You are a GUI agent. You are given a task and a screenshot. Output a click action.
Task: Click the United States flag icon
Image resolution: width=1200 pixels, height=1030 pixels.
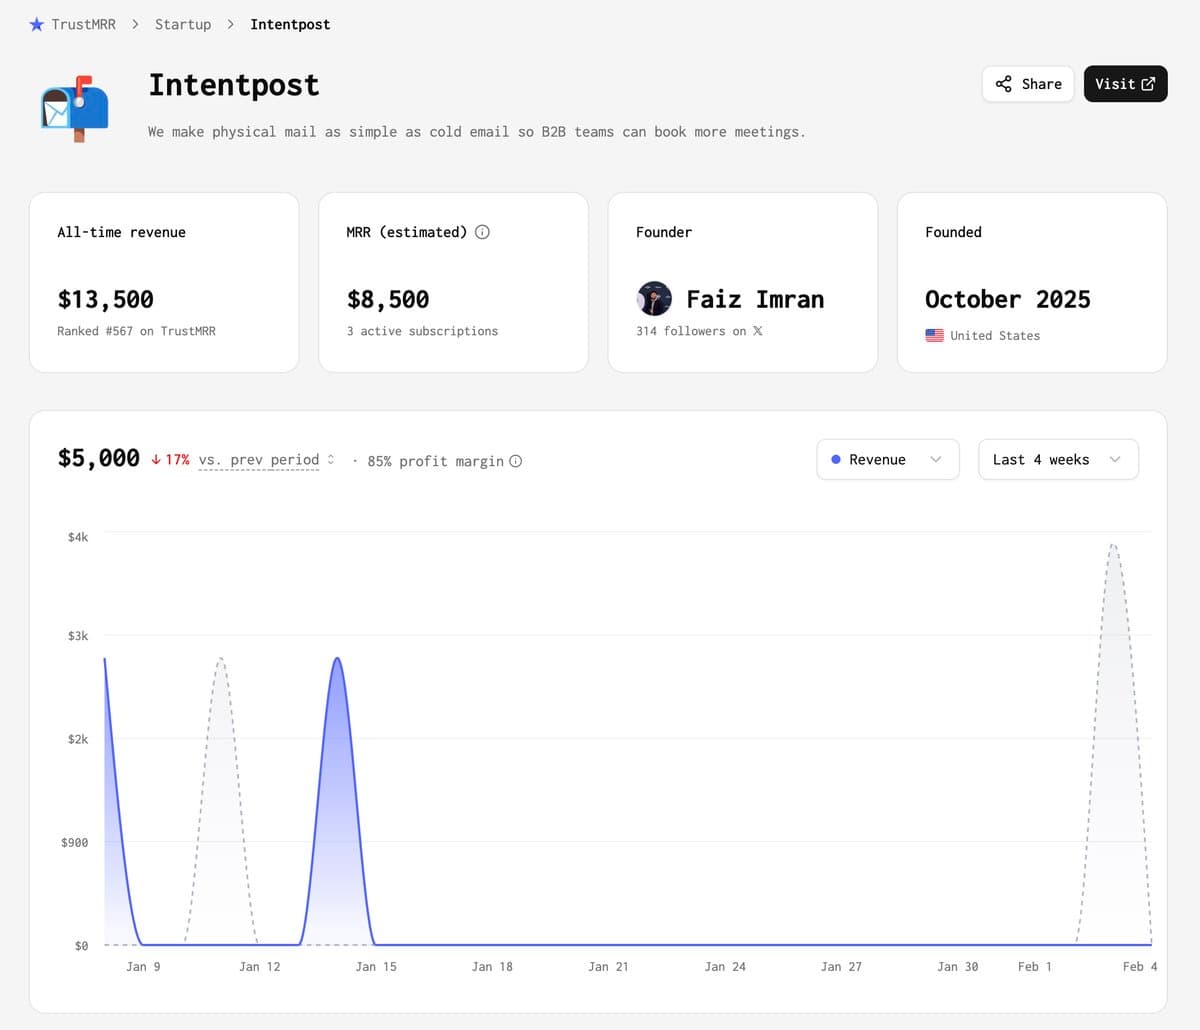(x=934, y=336)
